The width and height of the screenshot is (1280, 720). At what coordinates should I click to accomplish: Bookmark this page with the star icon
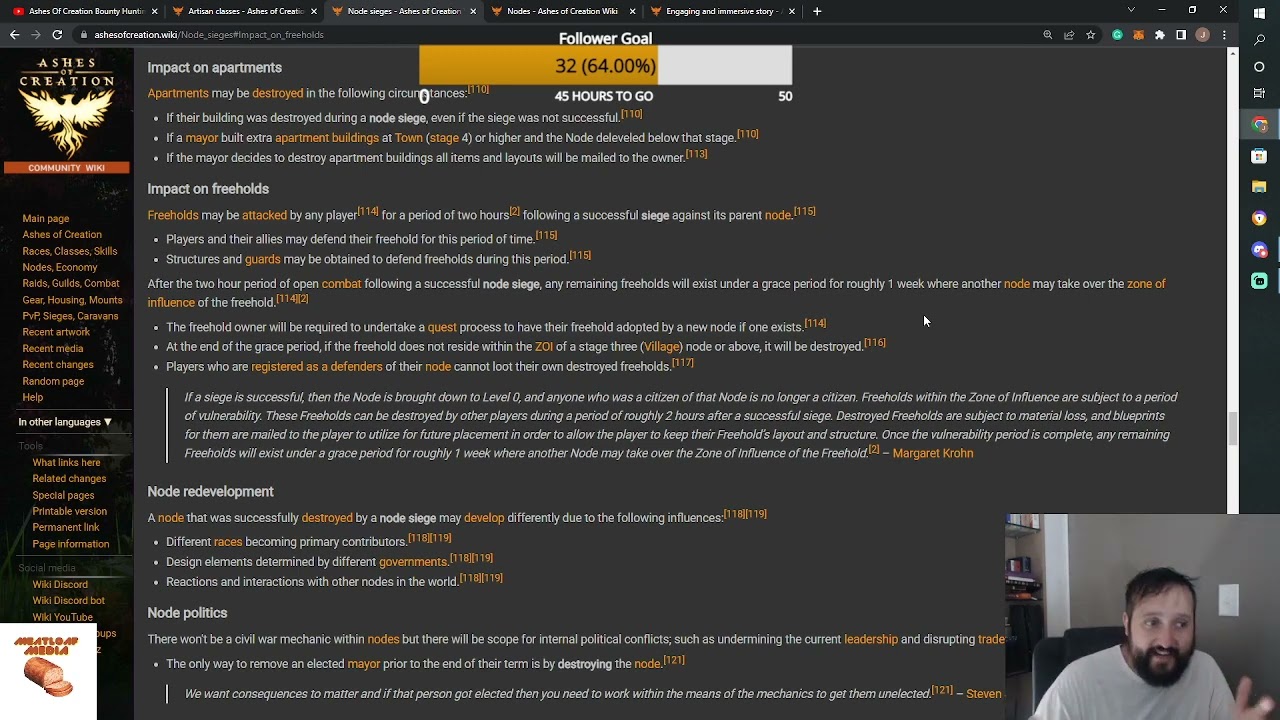(1091, 35)
